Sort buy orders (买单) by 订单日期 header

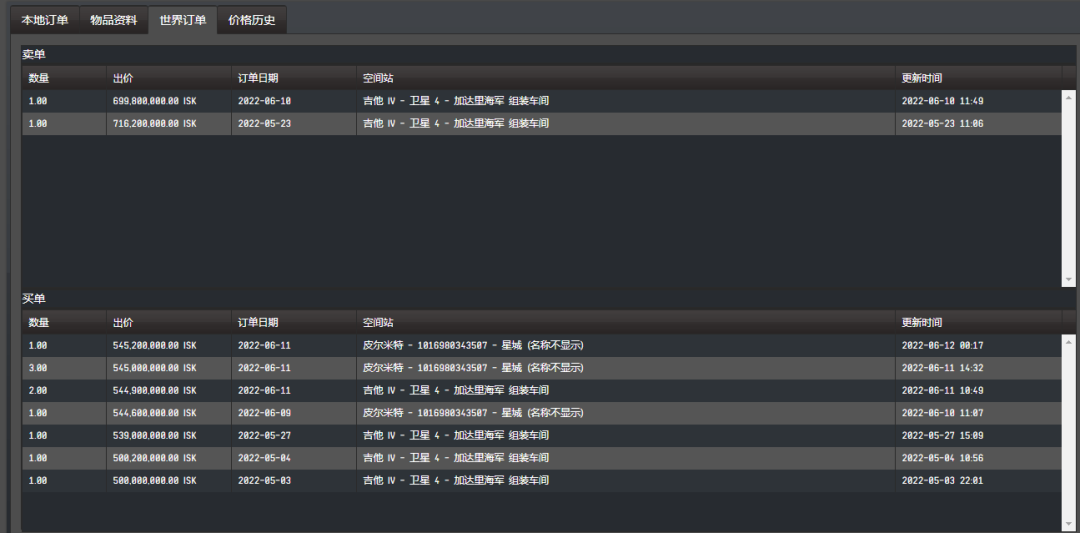294,322
